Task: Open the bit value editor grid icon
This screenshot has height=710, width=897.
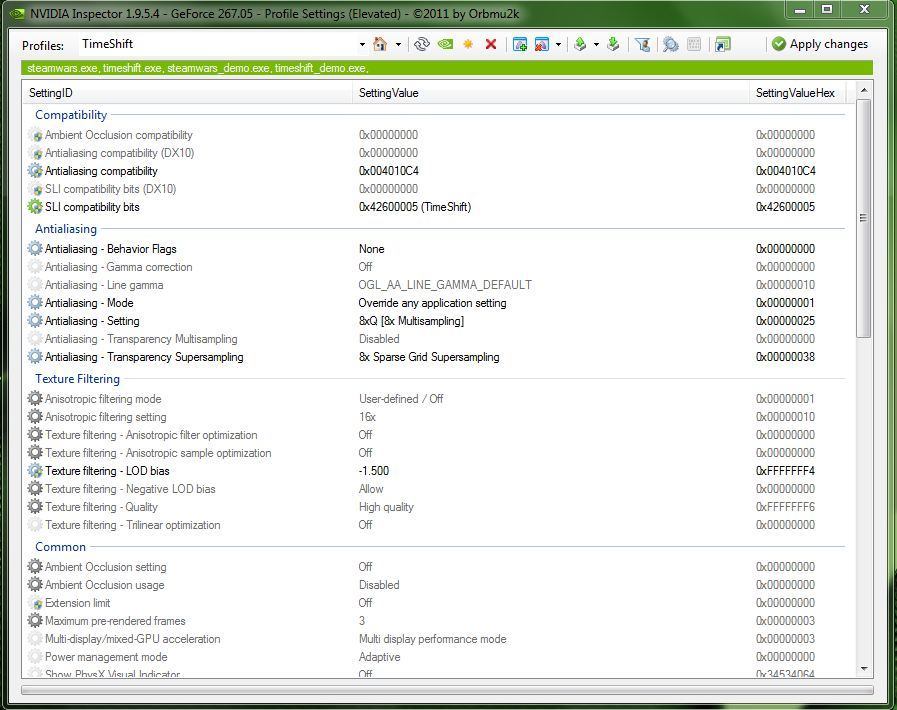Action: point(693,44)
